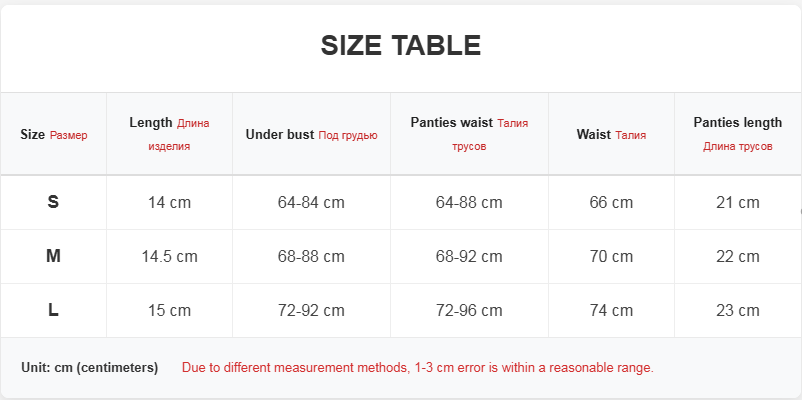Screen dimensions: 802x400
Task: Select the 72-92 cm under bust cell
Action: pyautogui.click(x=311, y=310)
